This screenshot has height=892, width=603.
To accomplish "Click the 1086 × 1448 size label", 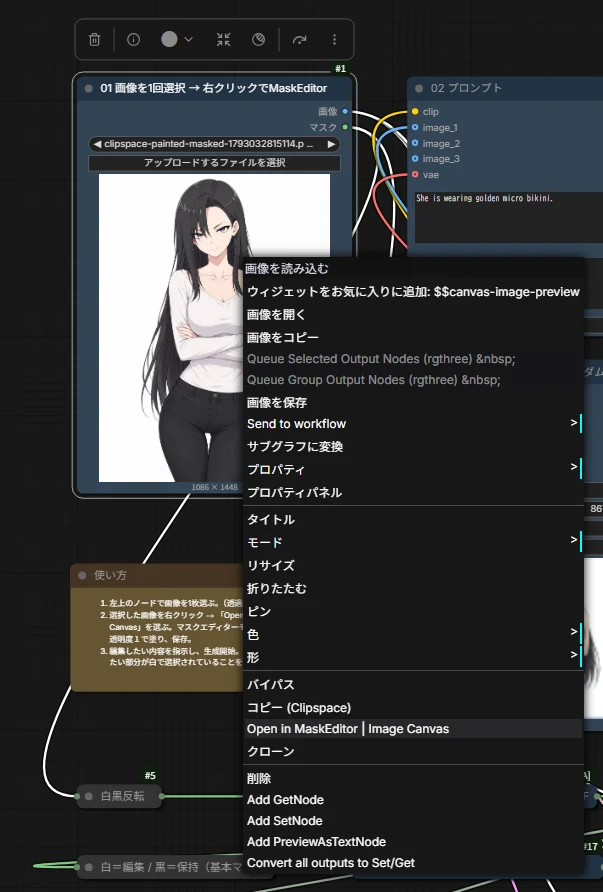I will coord(214,487).
